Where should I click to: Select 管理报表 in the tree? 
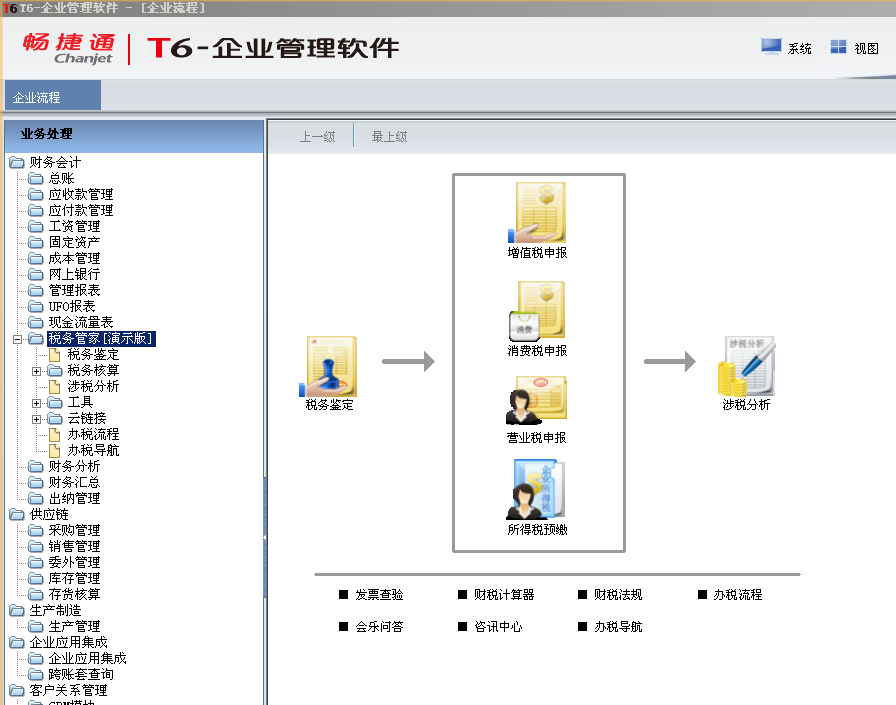pyautogui.click(x=74, y=291)
